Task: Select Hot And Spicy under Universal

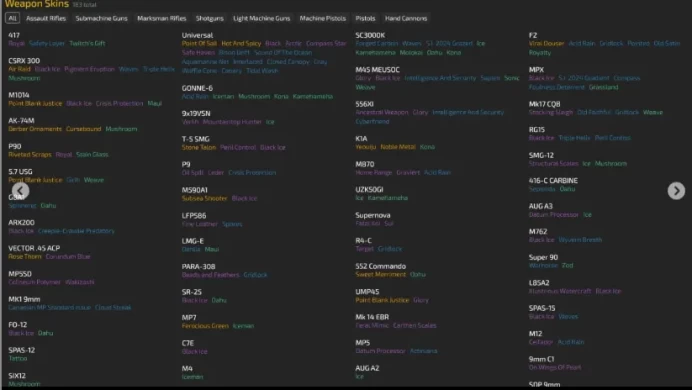Action: (241, 43)
